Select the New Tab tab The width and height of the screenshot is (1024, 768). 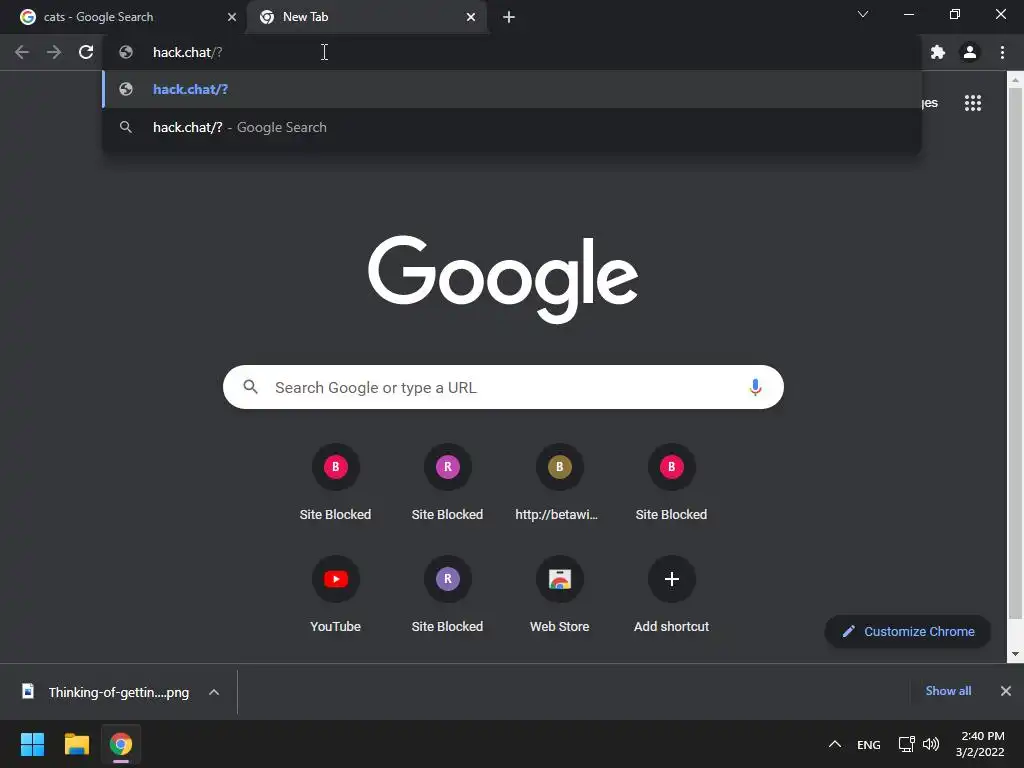pos(366,17)
